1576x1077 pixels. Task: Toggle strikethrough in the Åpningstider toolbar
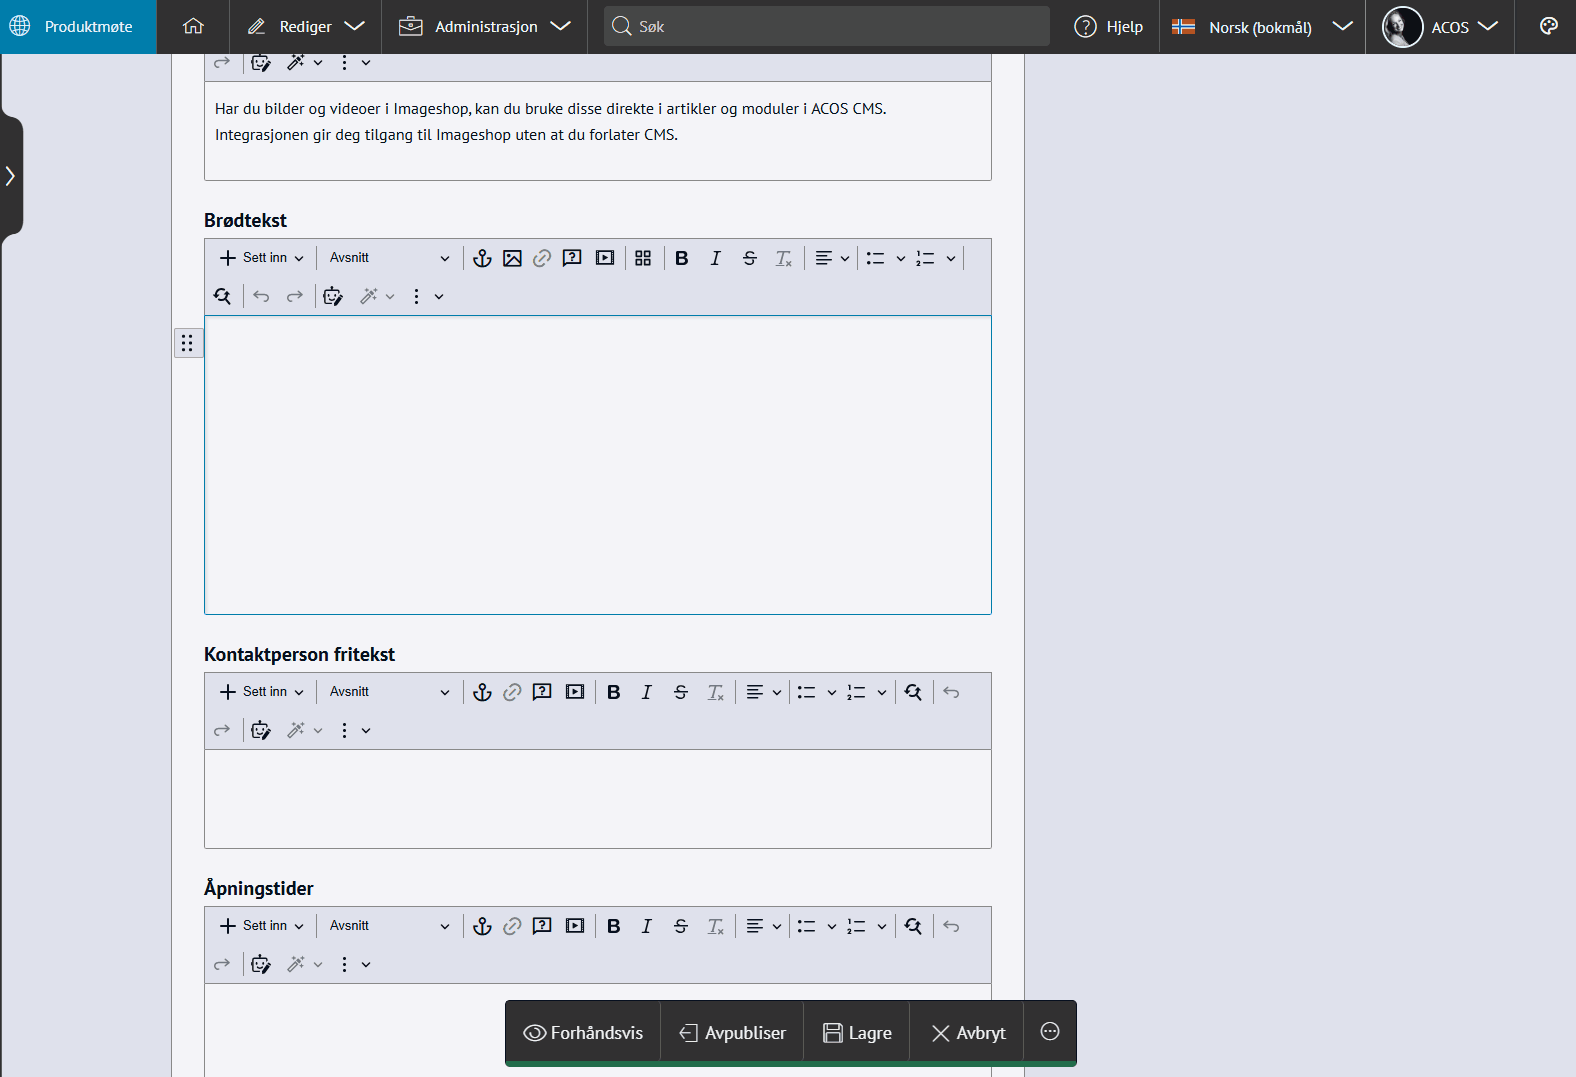point(680,926)
